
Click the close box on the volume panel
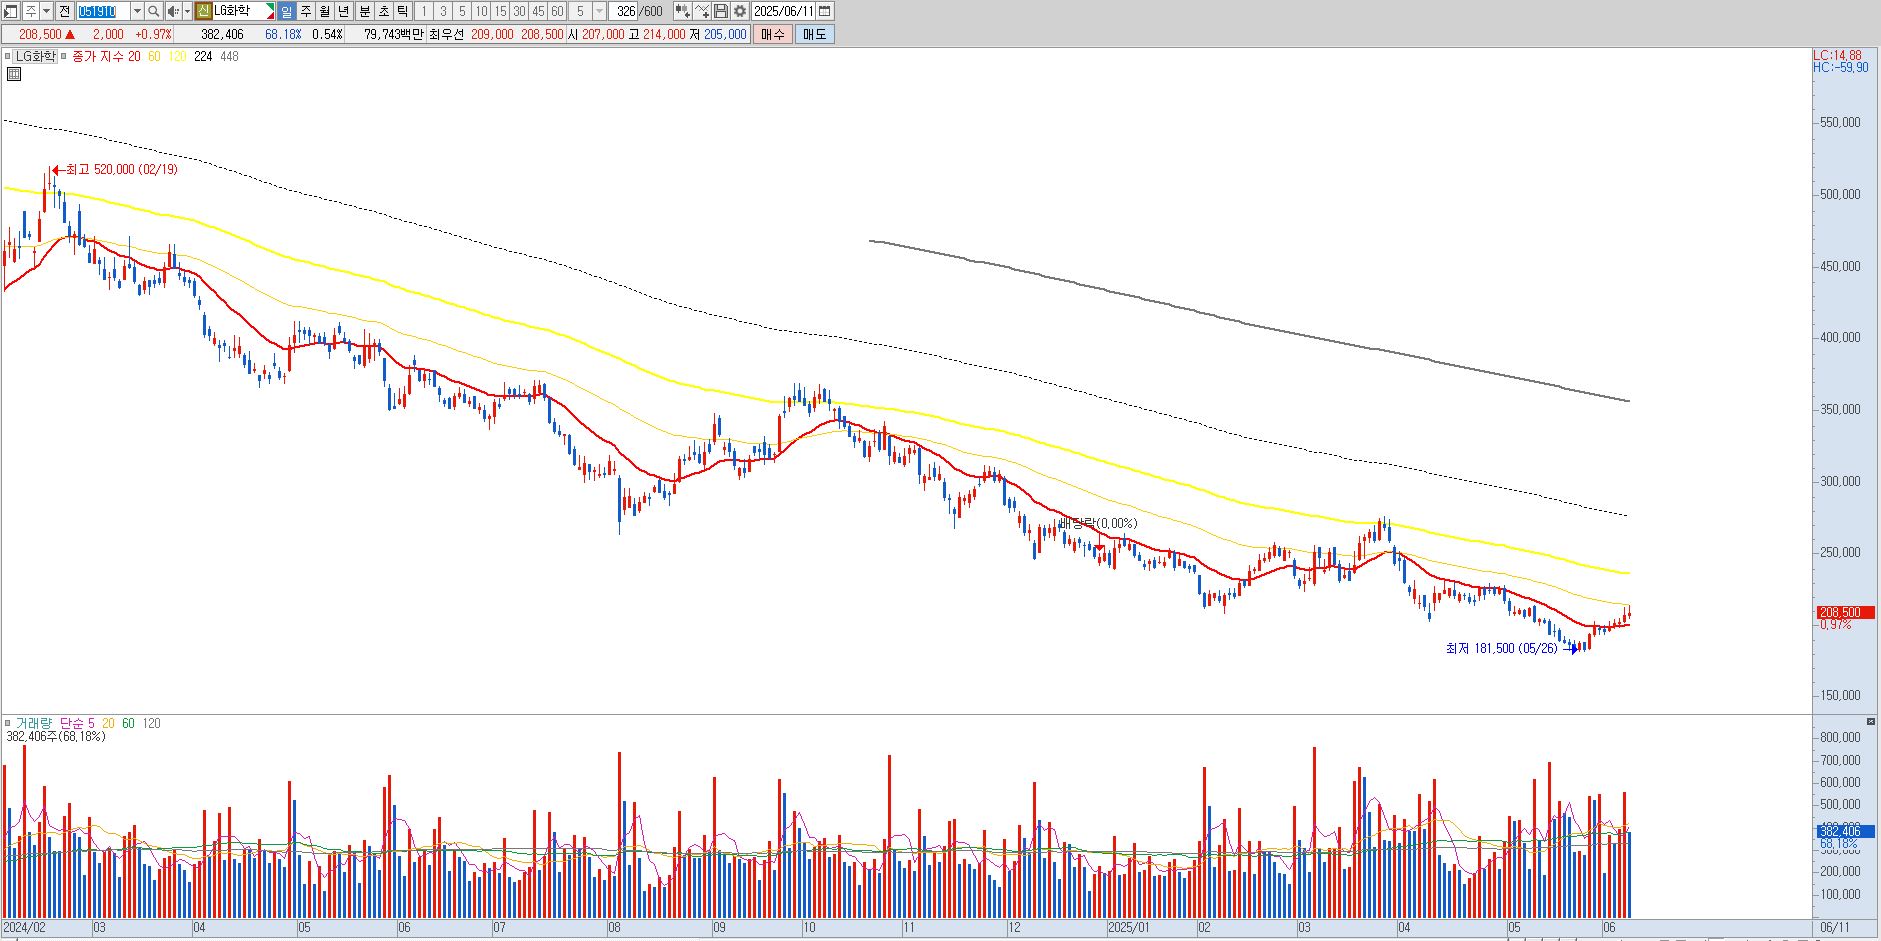1871,721
